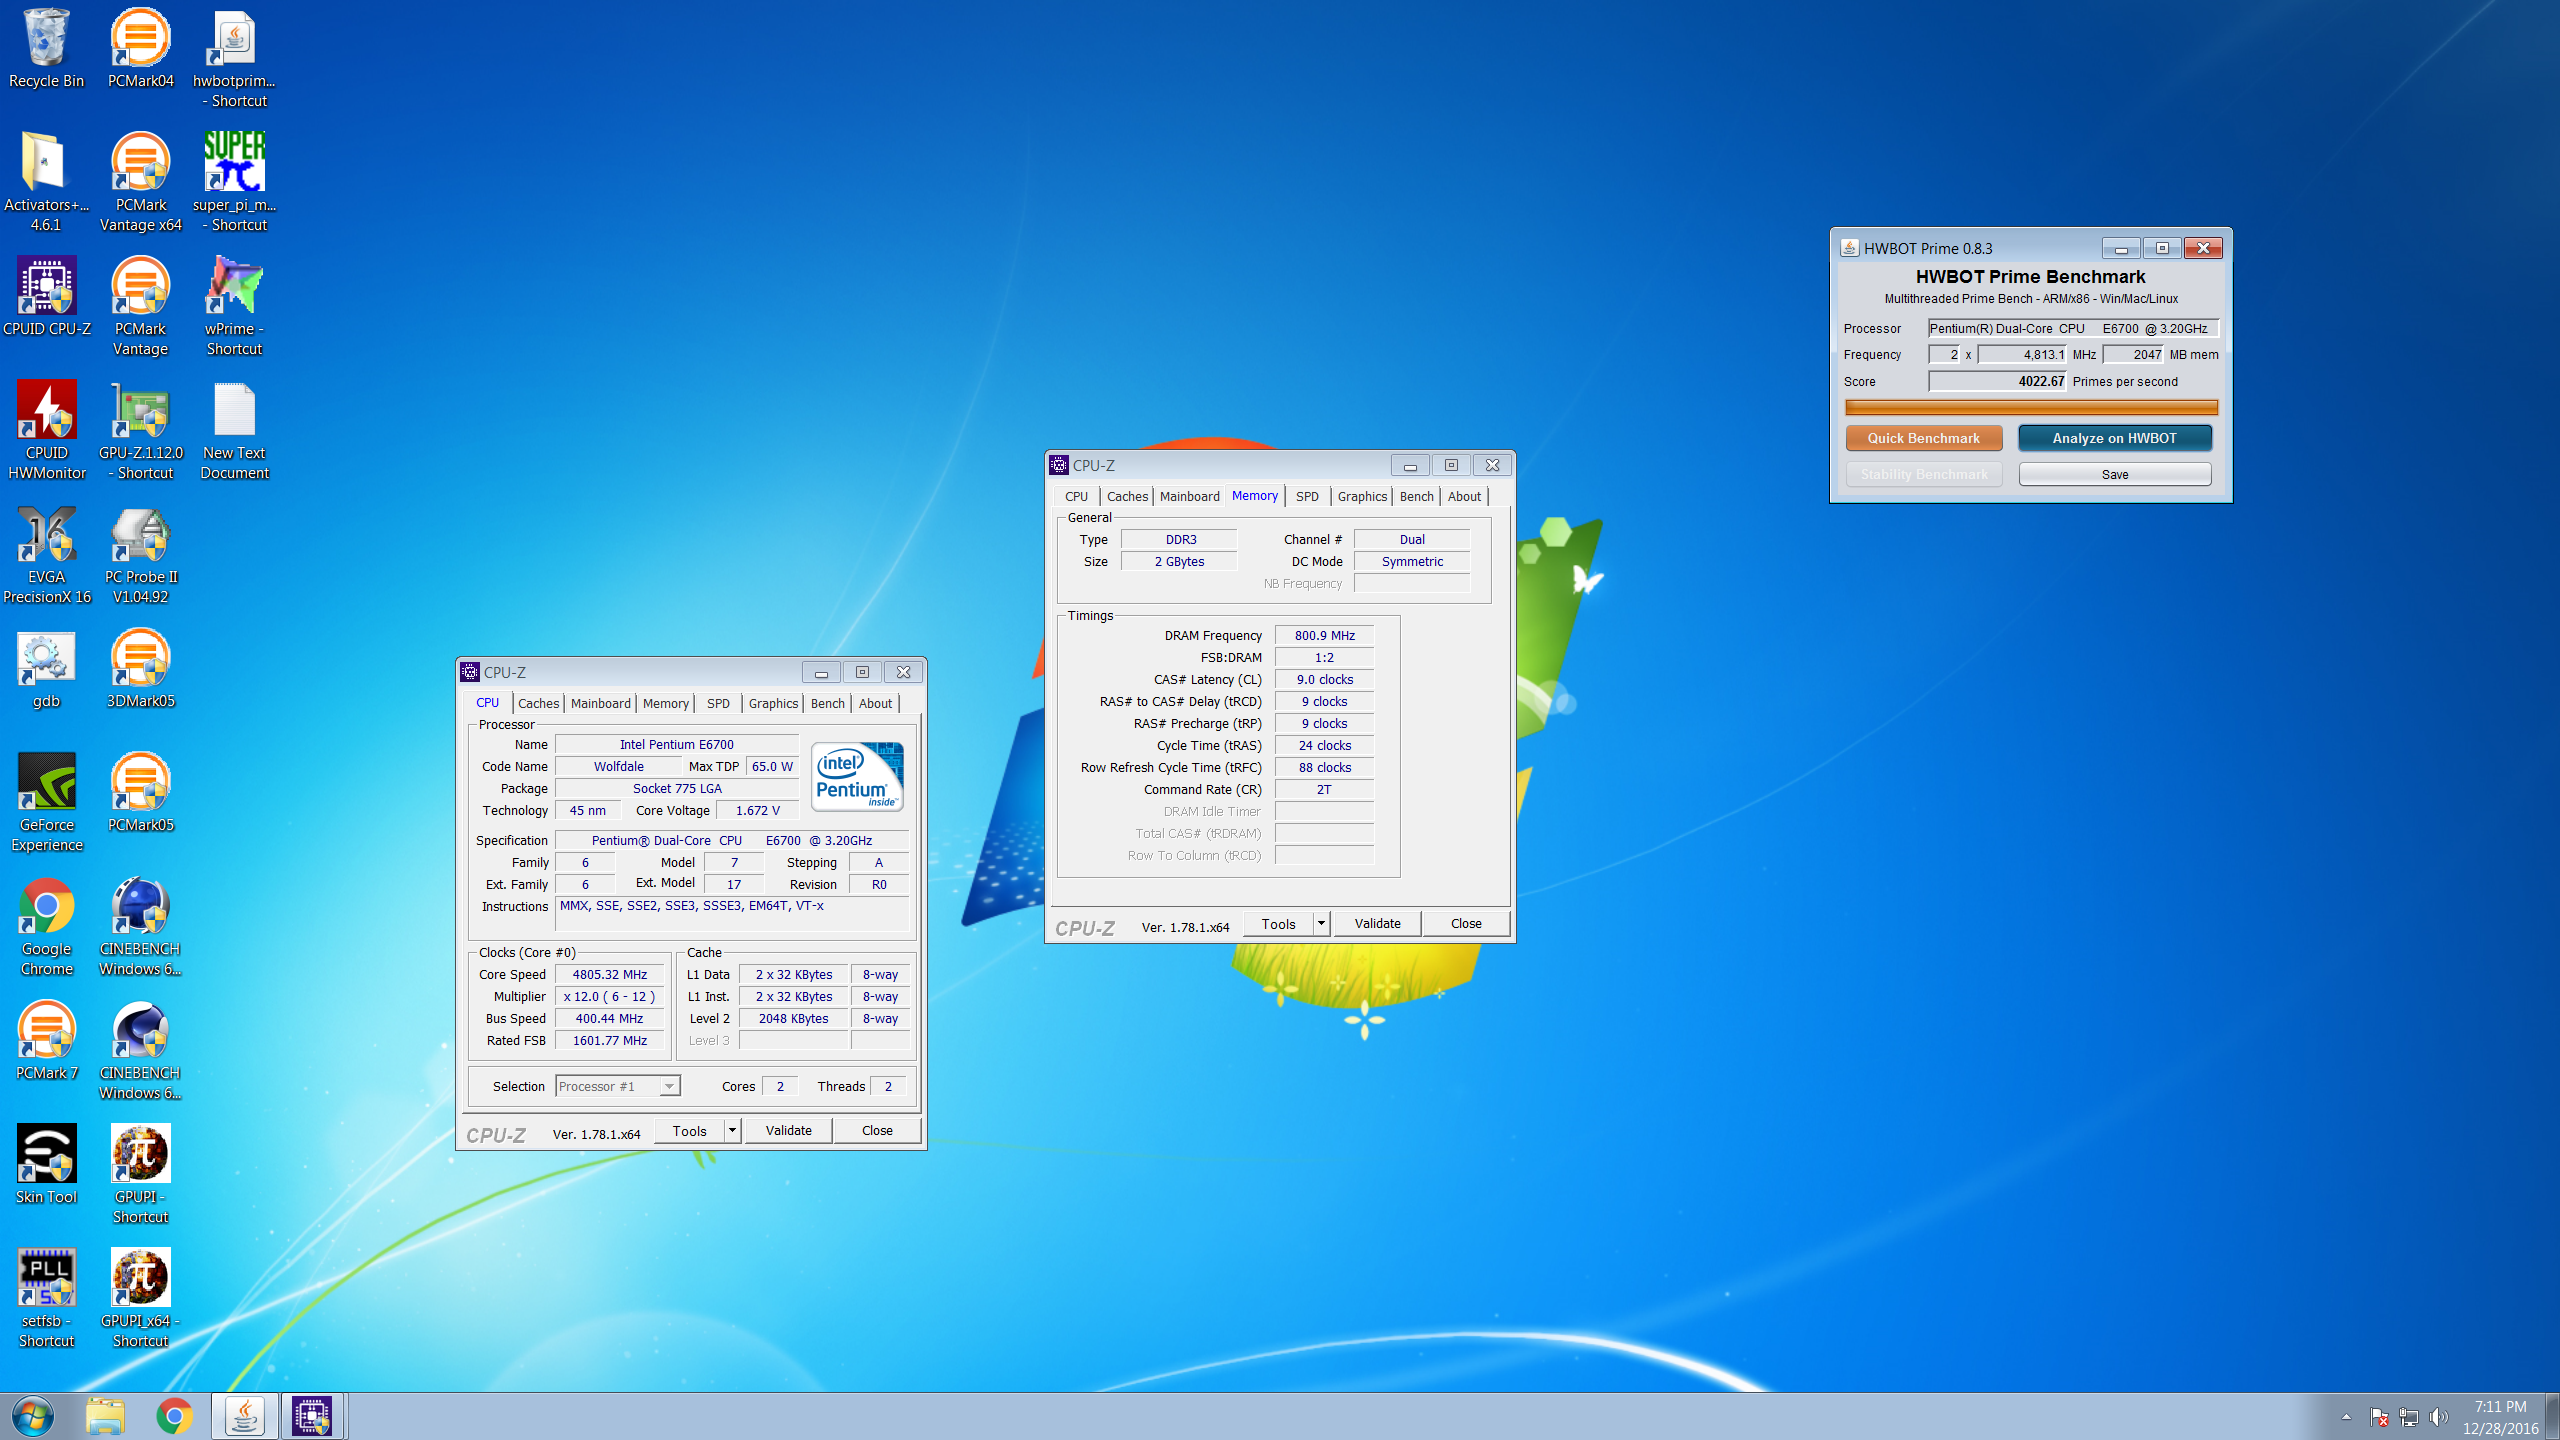Open Google Chrome desktop icon
The height and width of the screenshot is (1440, 2560).
pos(46,926)
